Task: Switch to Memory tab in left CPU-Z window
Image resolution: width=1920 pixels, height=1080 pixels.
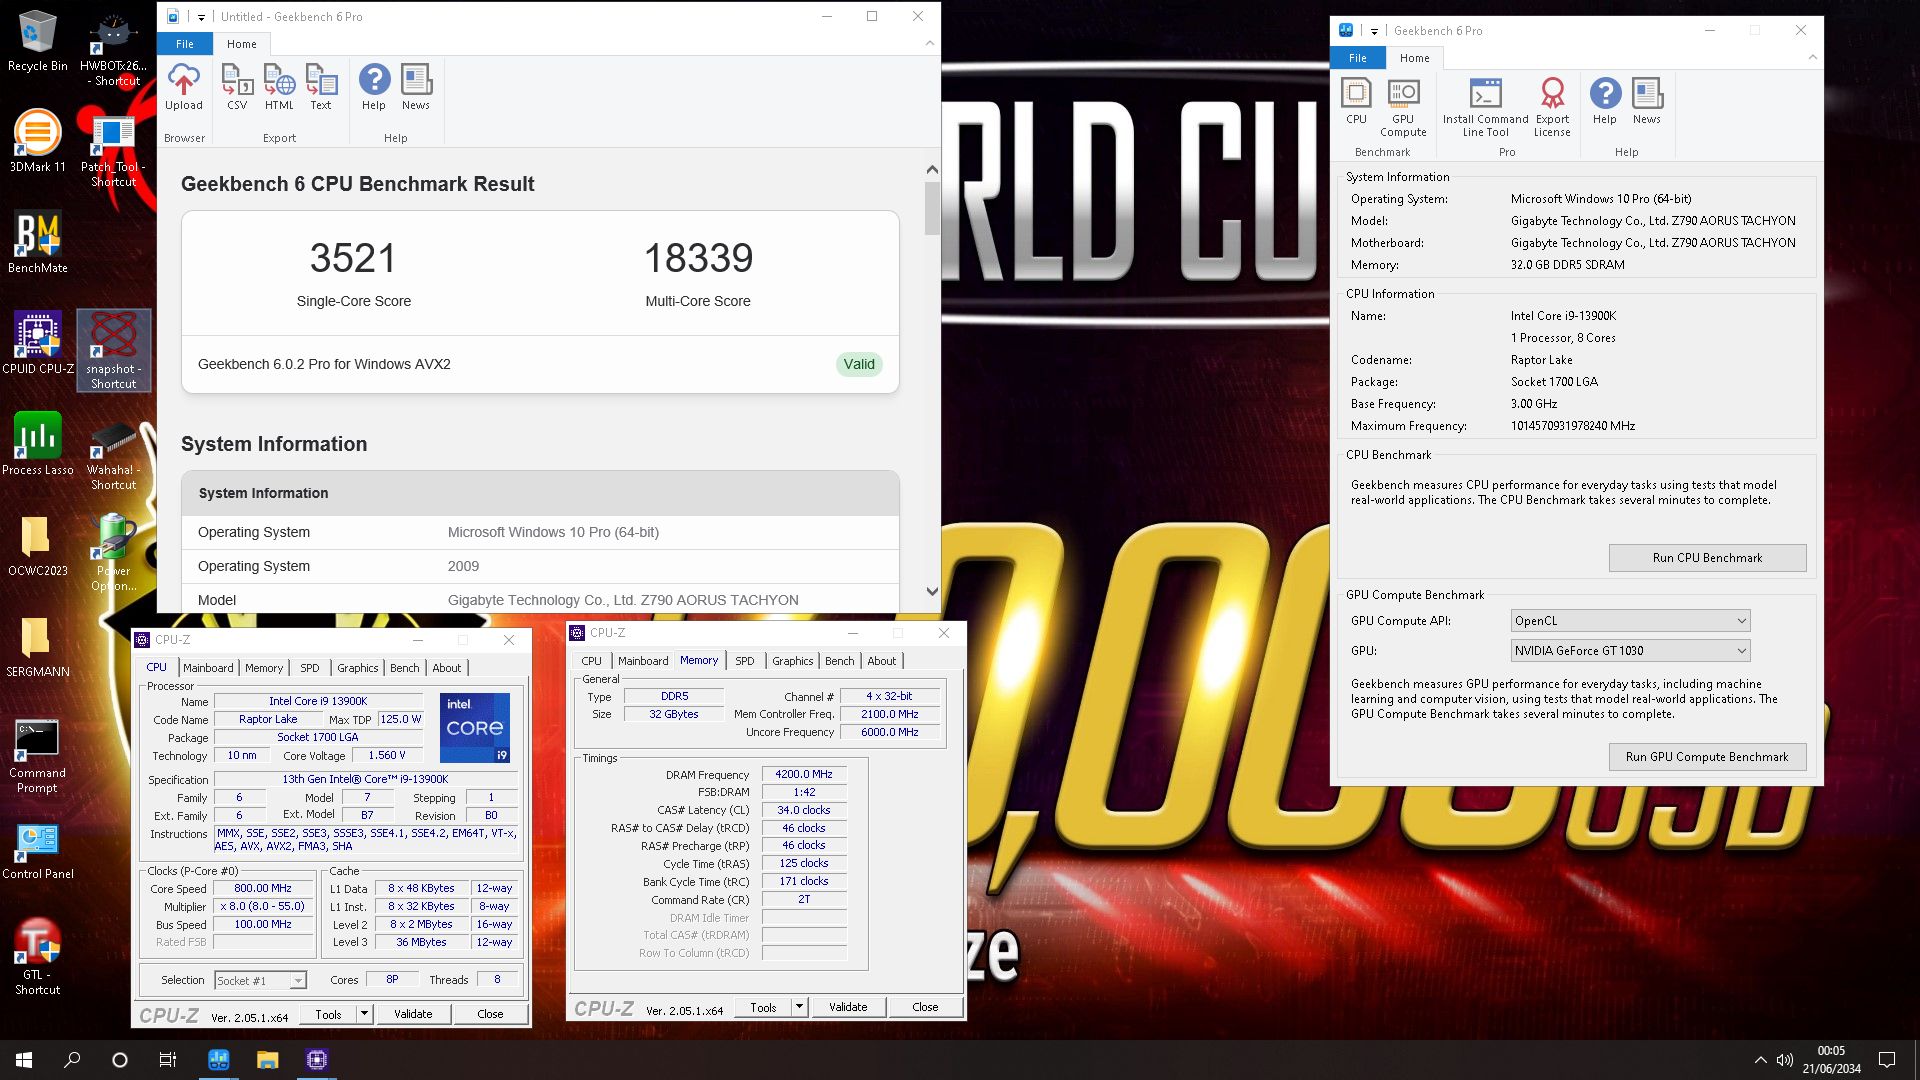Action: click(x=264, y=668)
